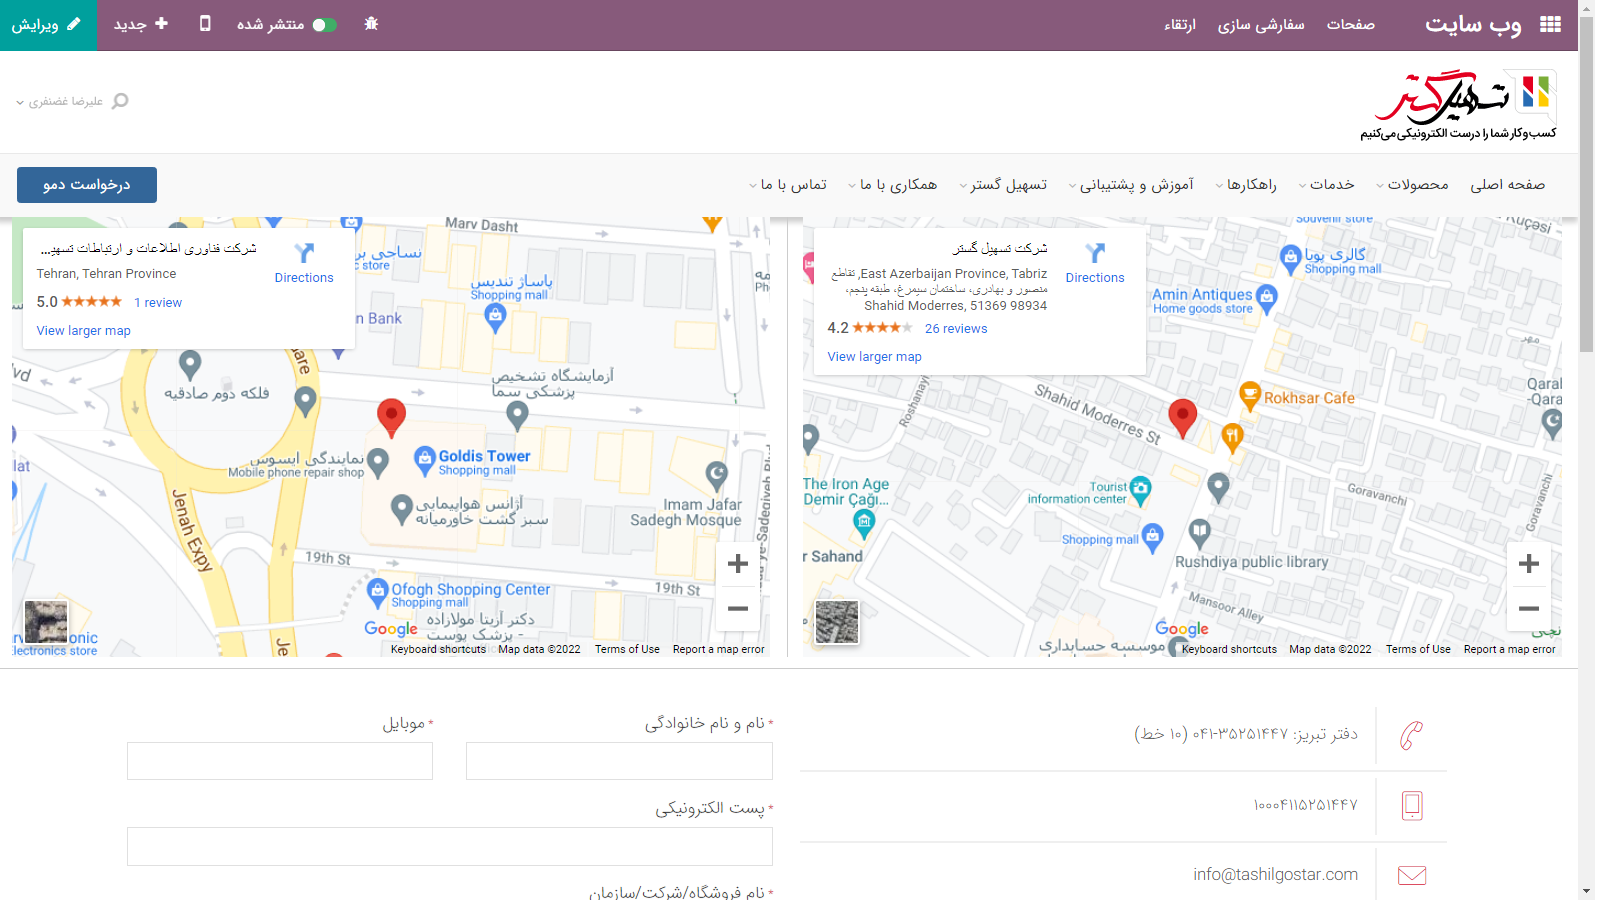This screenshot has height=900, width=1600.
Task: Zoom in on the Tehran map
Action: [x=738, y=564]
